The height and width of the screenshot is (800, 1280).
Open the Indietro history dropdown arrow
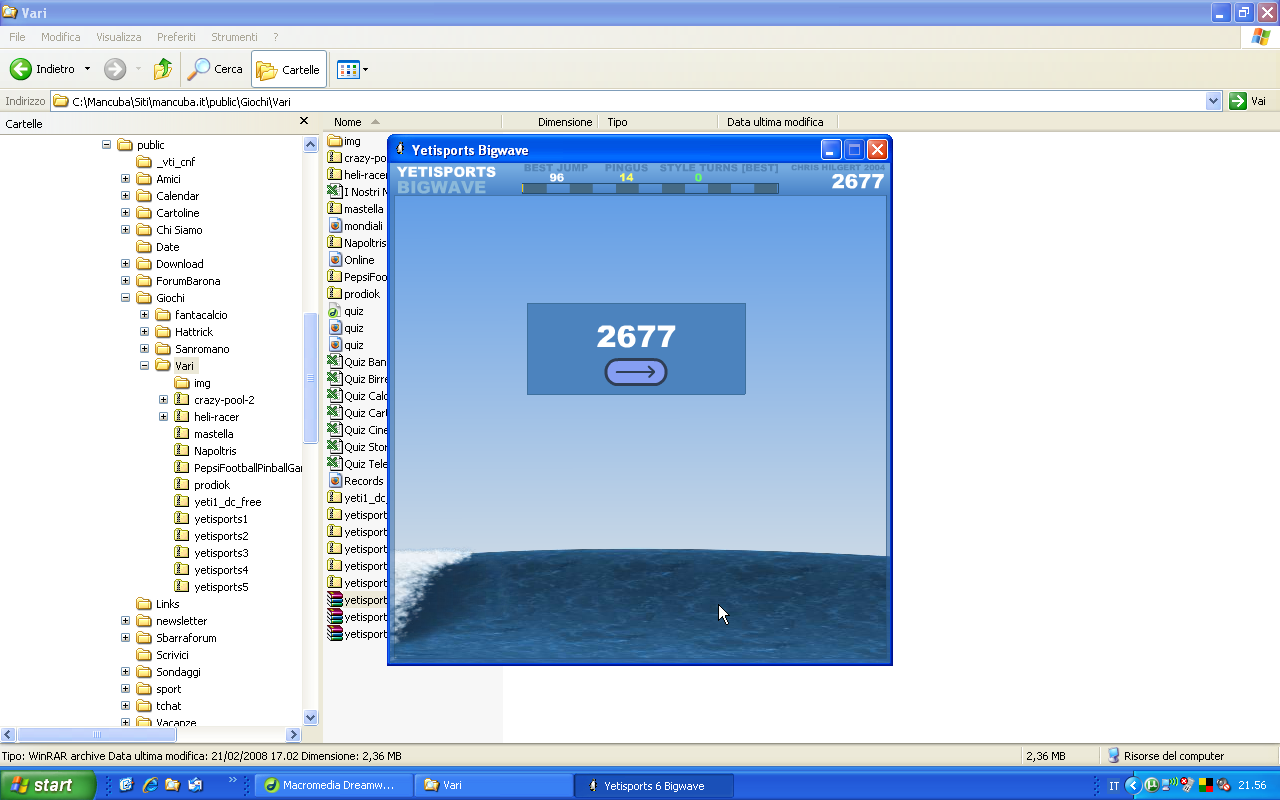[87, 69]
